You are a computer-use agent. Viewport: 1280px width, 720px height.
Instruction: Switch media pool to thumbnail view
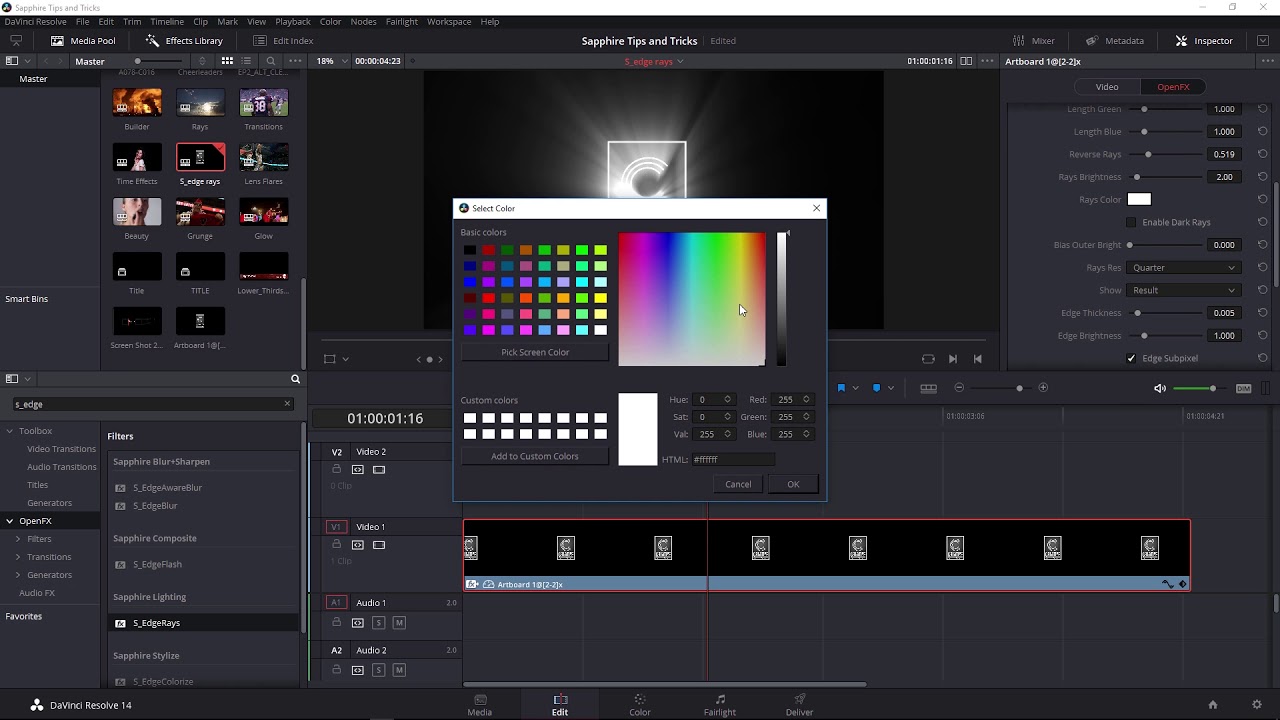pos(227,61)
